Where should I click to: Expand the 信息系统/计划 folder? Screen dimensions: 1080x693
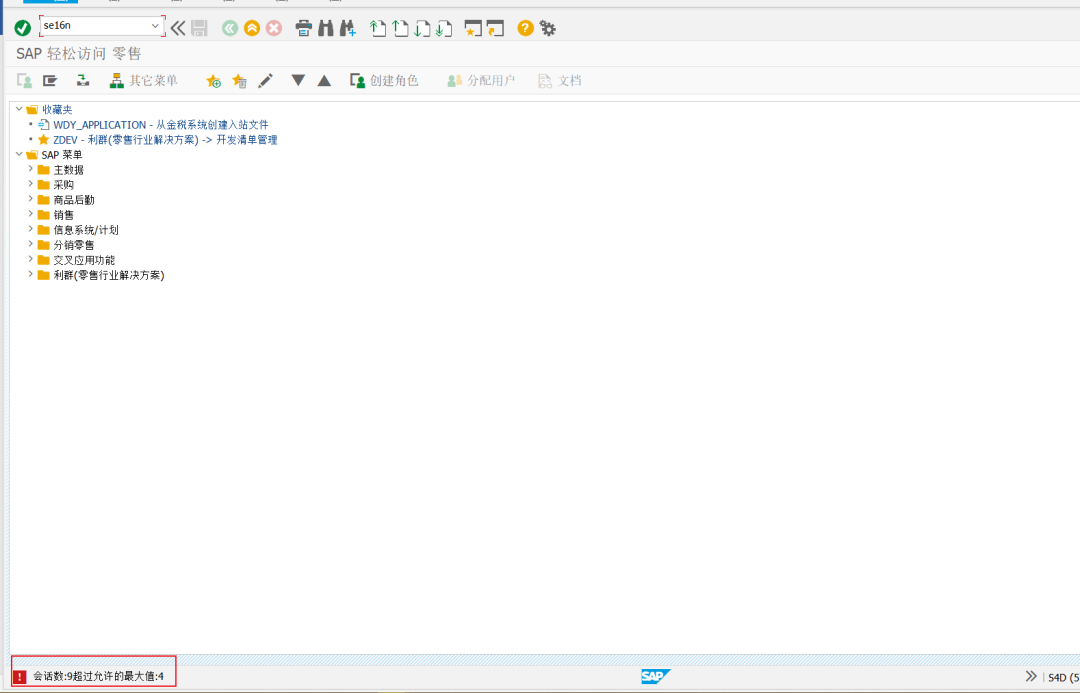[30, 229]
